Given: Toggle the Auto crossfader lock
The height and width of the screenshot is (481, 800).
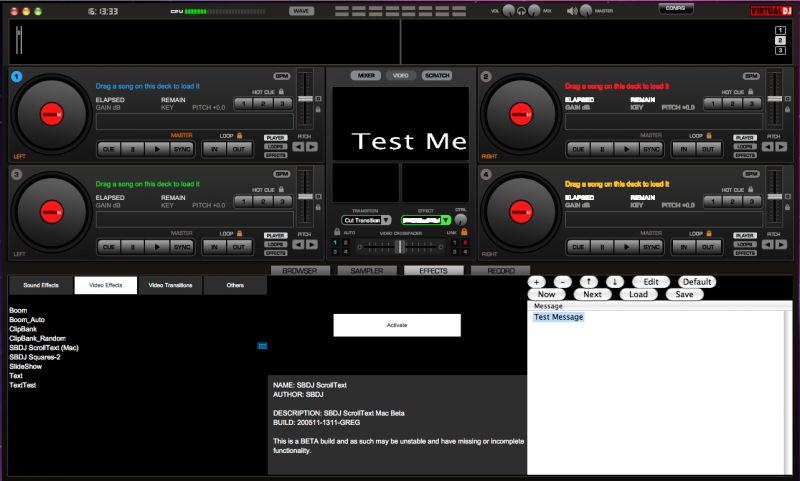Looking at the screenshot, I should (x=337, y=232).
